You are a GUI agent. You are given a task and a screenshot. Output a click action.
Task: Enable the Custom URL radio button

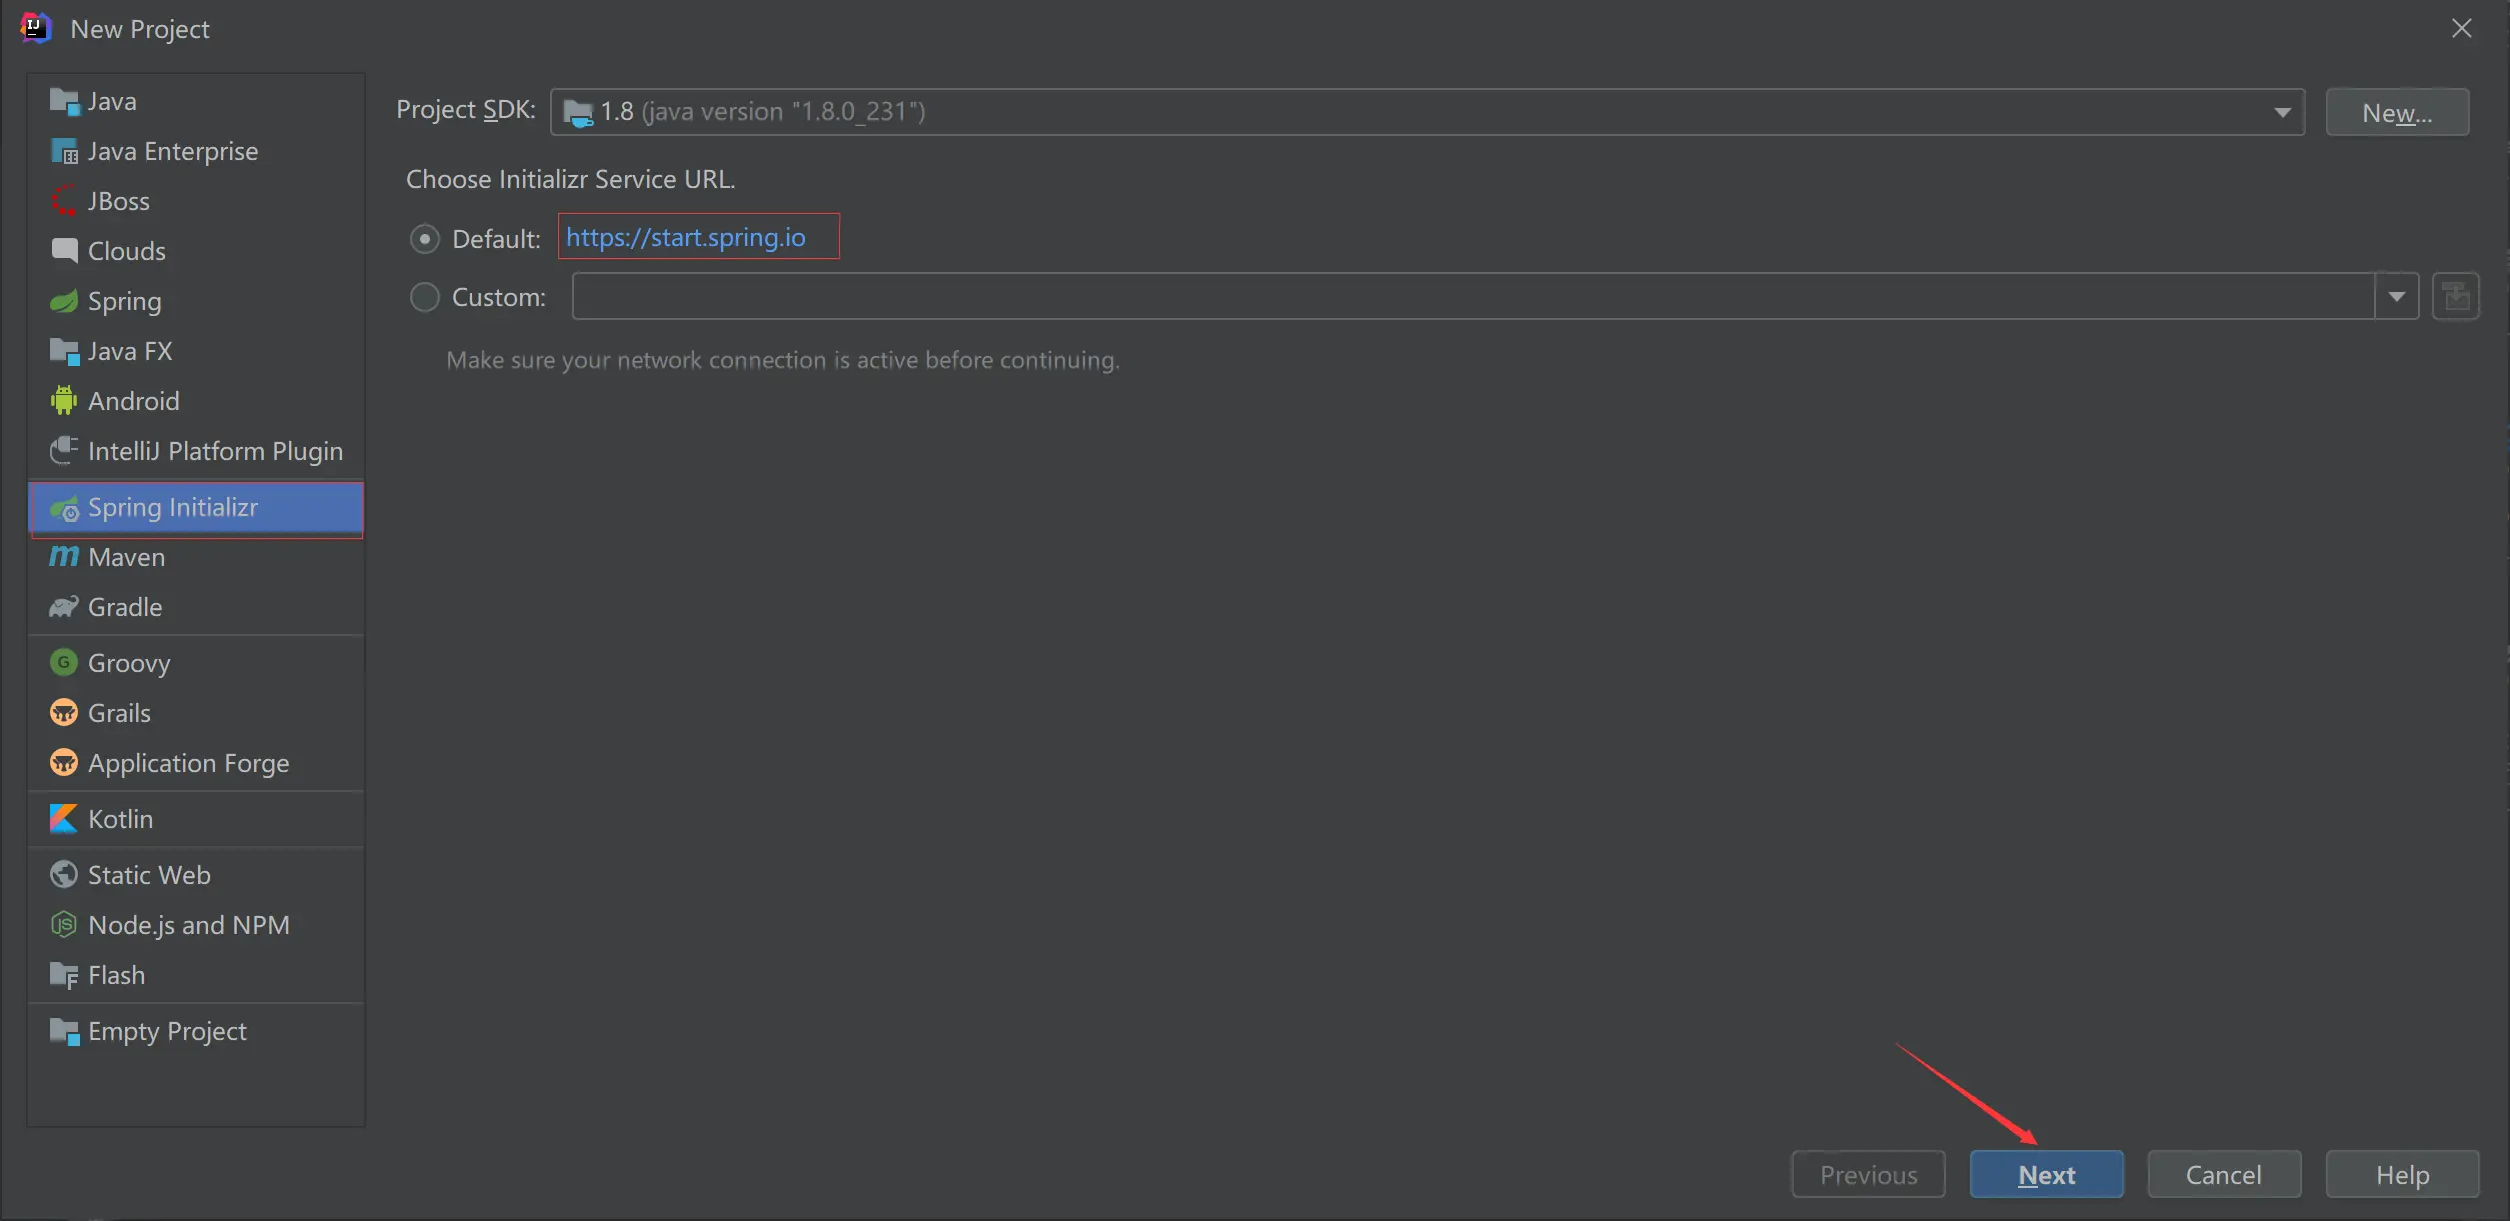tap(425, 297)
